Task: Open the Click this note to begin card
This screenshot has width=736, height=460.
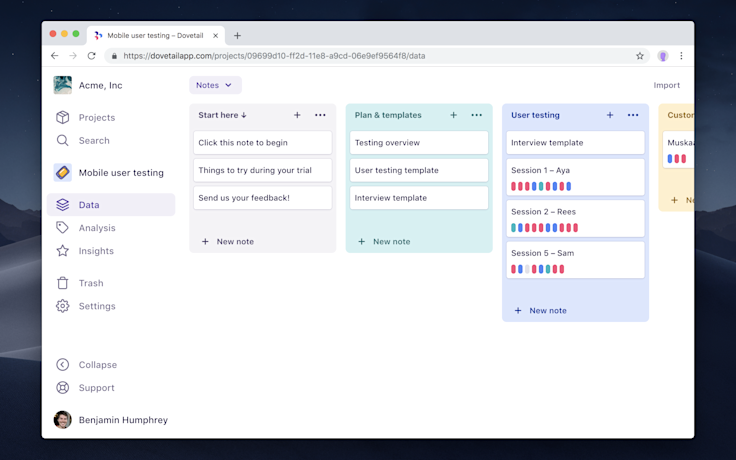Action: point(262,143)
